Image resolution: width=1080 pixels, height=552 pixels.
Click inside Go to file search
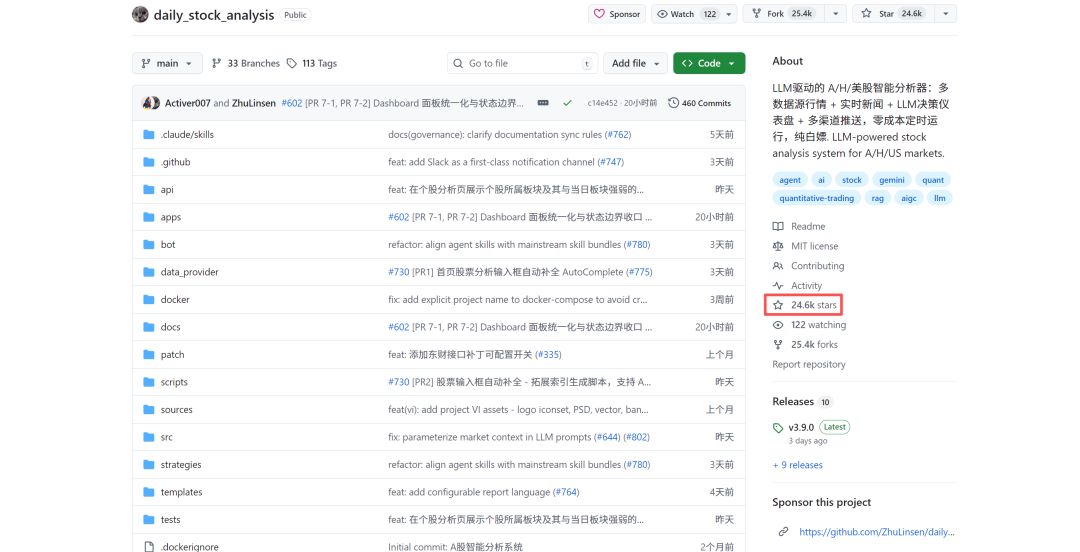point(521,63)
